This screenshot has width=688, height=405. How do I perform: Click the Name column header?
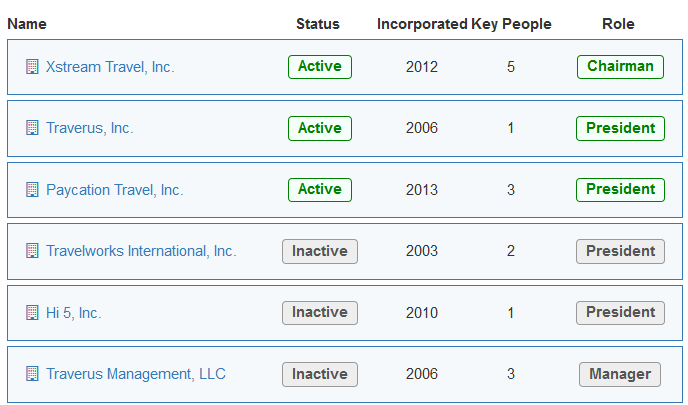[27, 24]
